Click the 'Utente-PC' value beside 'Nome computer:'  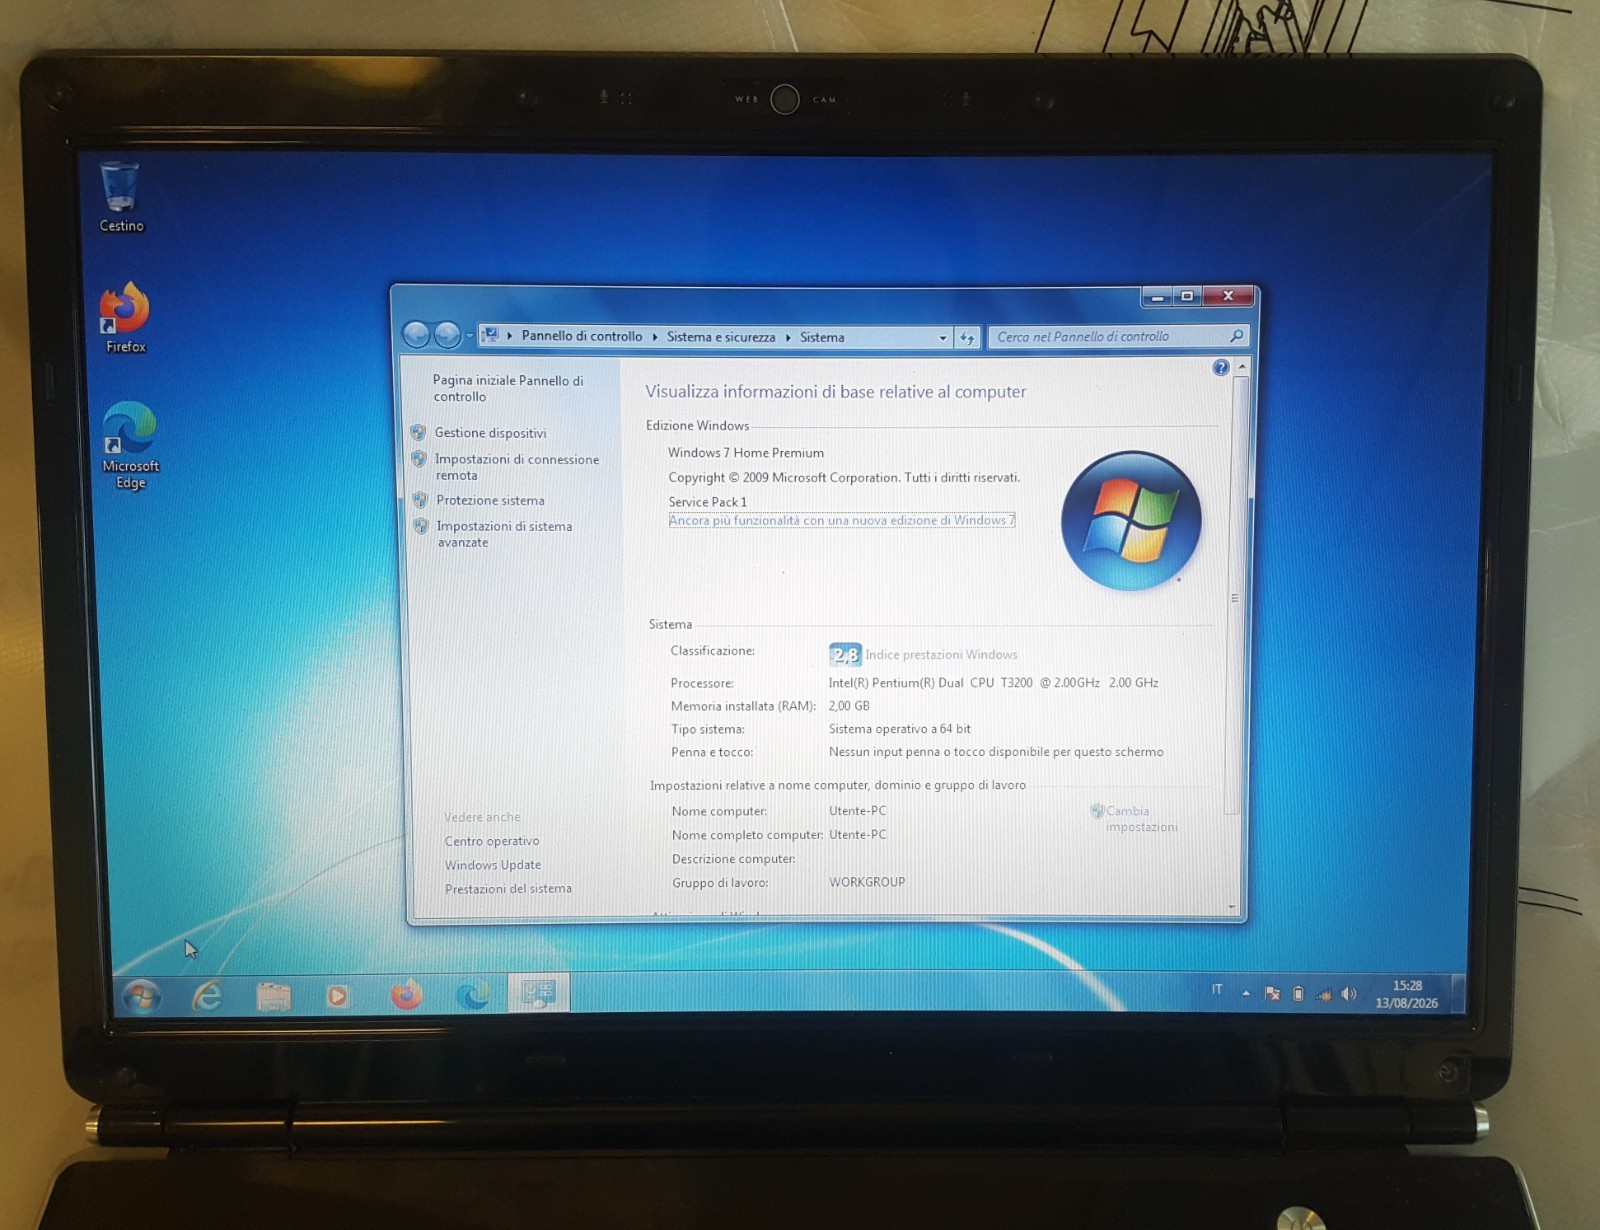point(857,811)
